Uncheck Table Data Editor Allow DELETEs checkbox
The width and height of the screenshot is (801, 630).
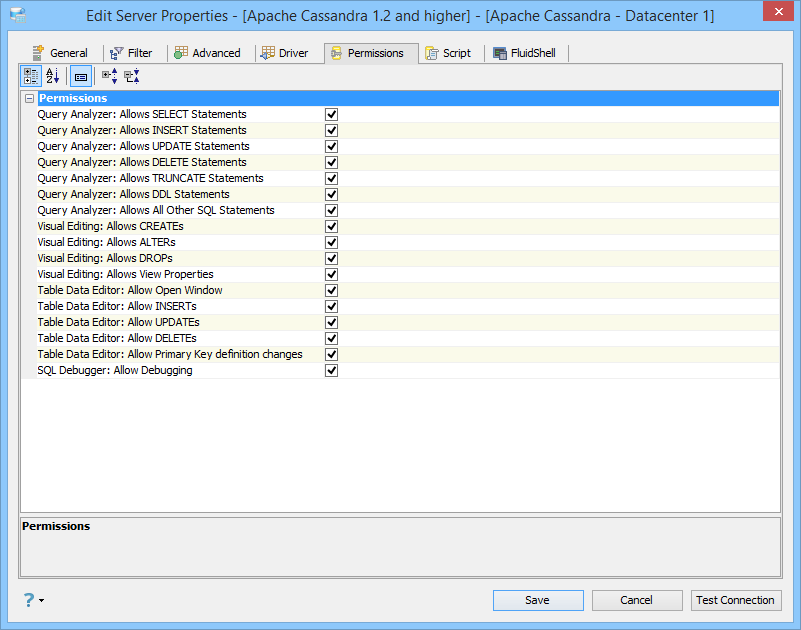coord(332,338)
